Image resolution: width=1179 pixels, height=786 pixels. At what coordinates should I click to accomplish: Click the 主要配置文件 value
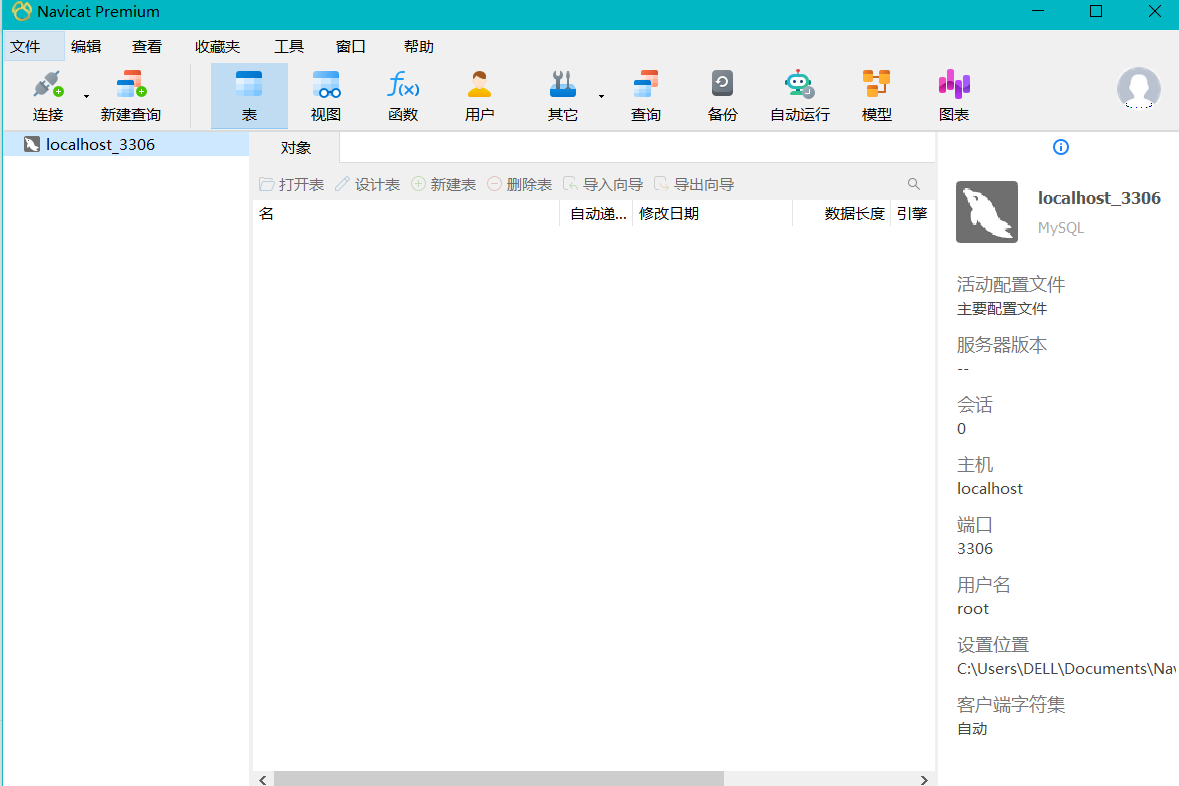pyautogui.click(x=1002, y=309)
